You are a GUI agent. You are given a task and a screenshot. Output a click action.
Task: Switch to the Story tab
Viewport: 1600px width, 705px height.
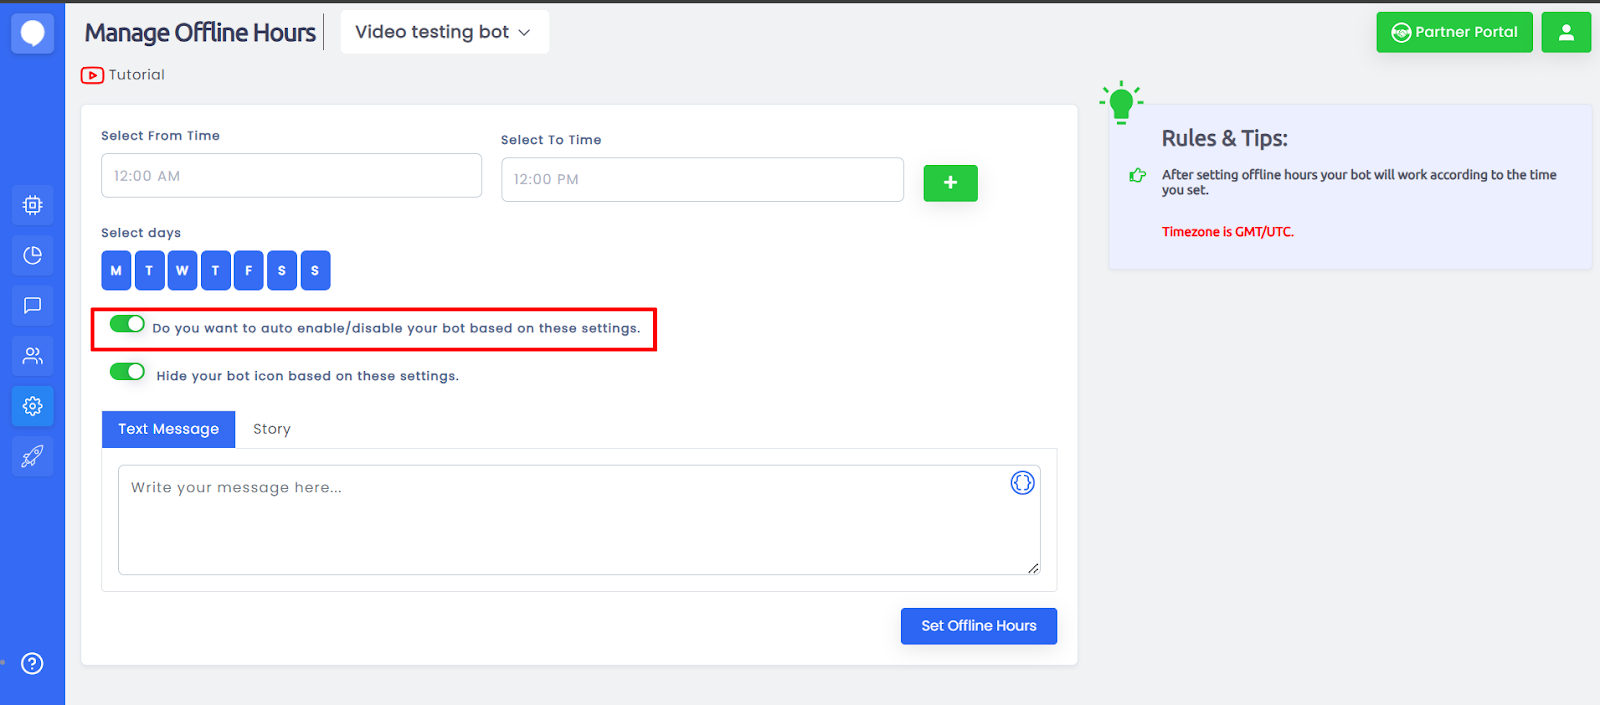(271, 429)
